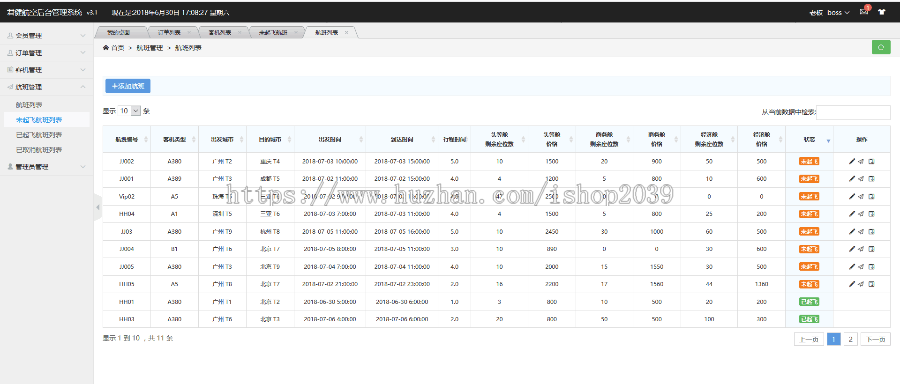
Task: Click the table search input field
Action: click(854, 113)
